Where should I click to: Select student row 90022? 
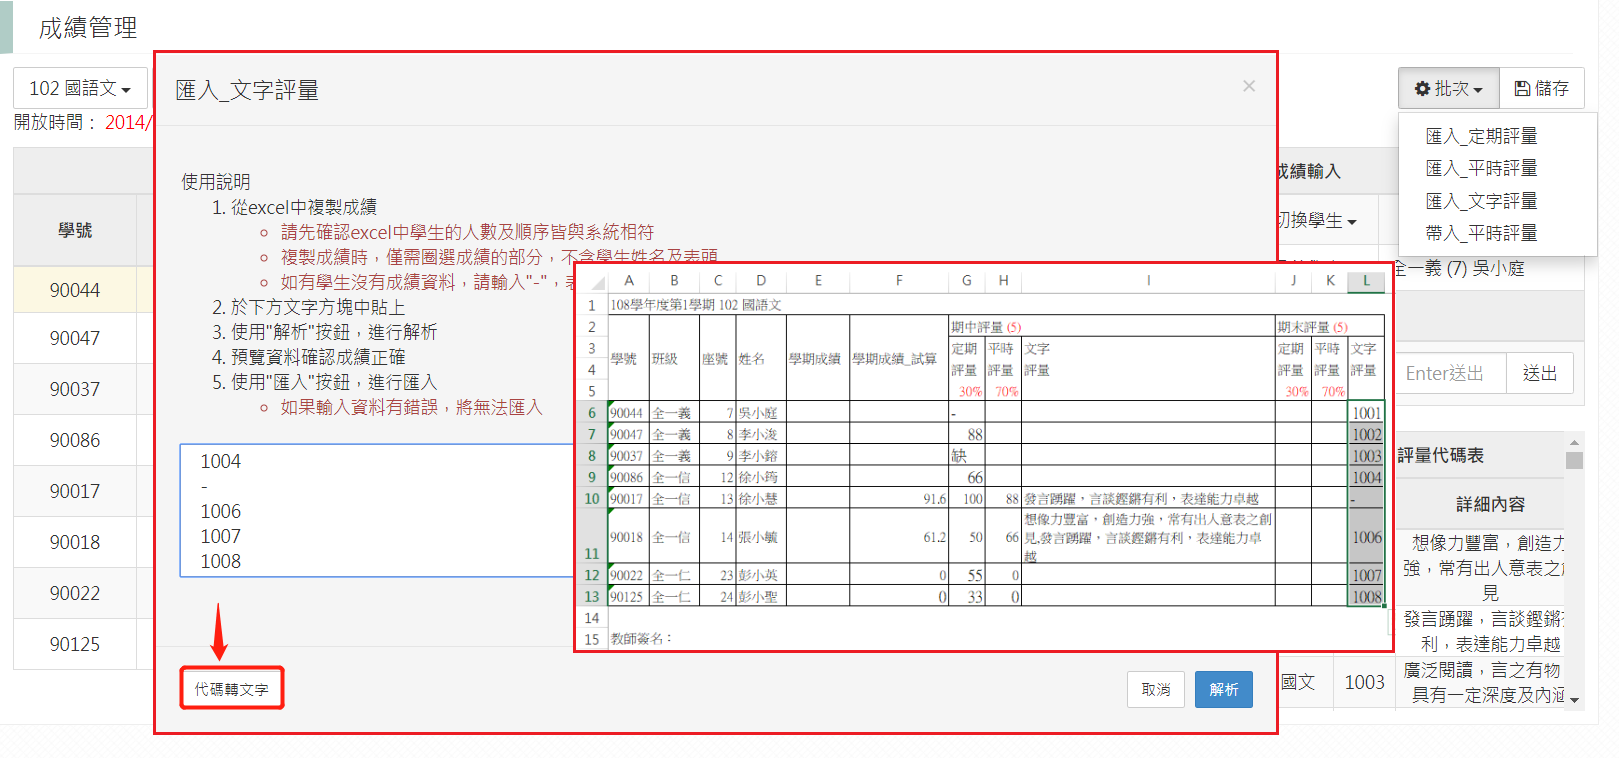pyautogui.click(x=75, y=593)
